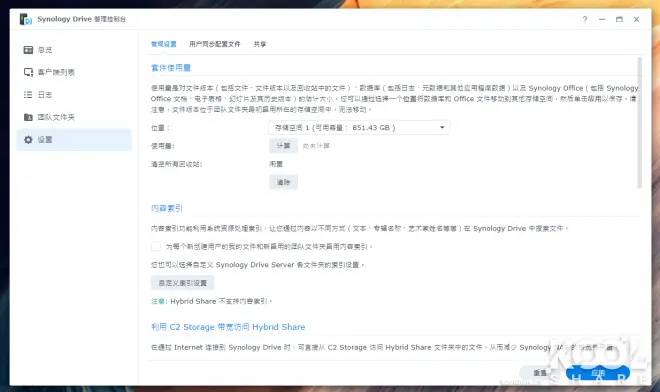Click the 闲置 idle status text
The height and width of the screenshot is (392, 660).
point(276,164)
